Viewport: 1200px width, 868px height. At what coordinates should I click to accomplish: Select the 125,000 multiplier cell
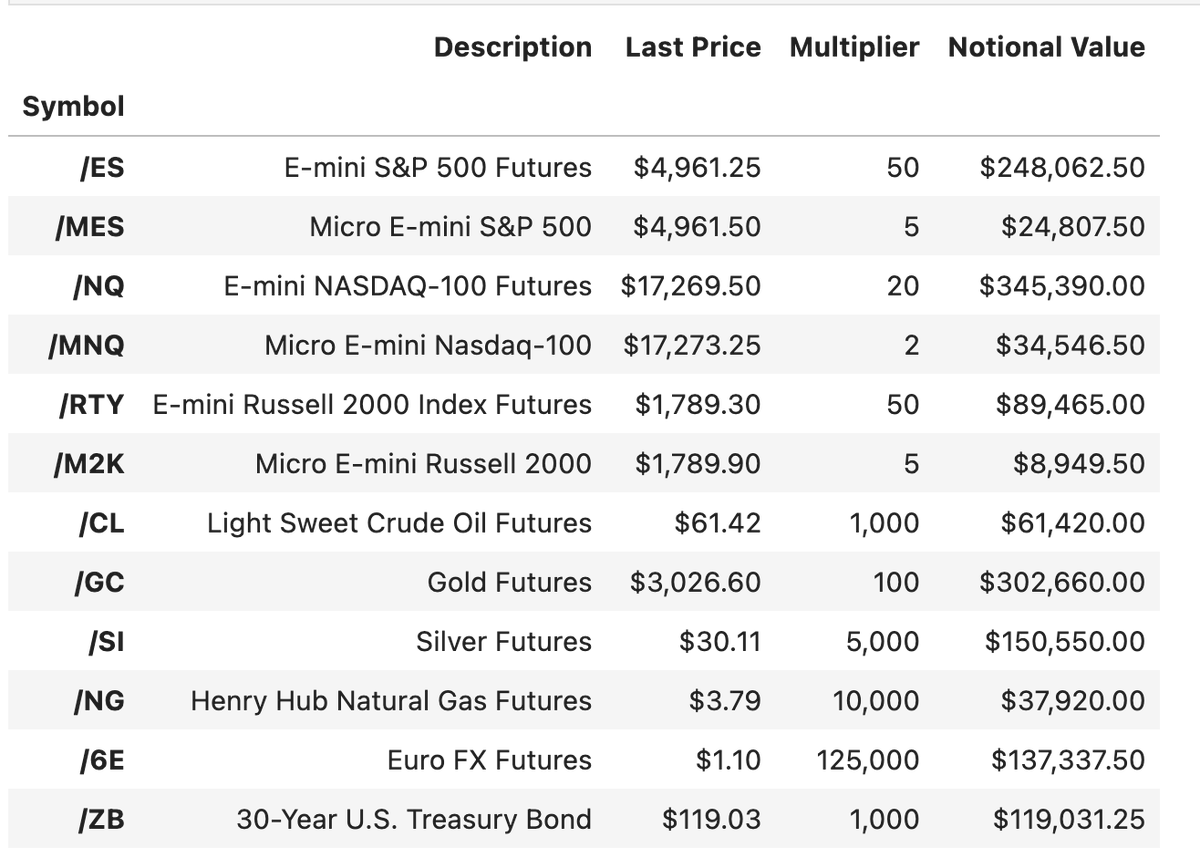pos(868,760)
